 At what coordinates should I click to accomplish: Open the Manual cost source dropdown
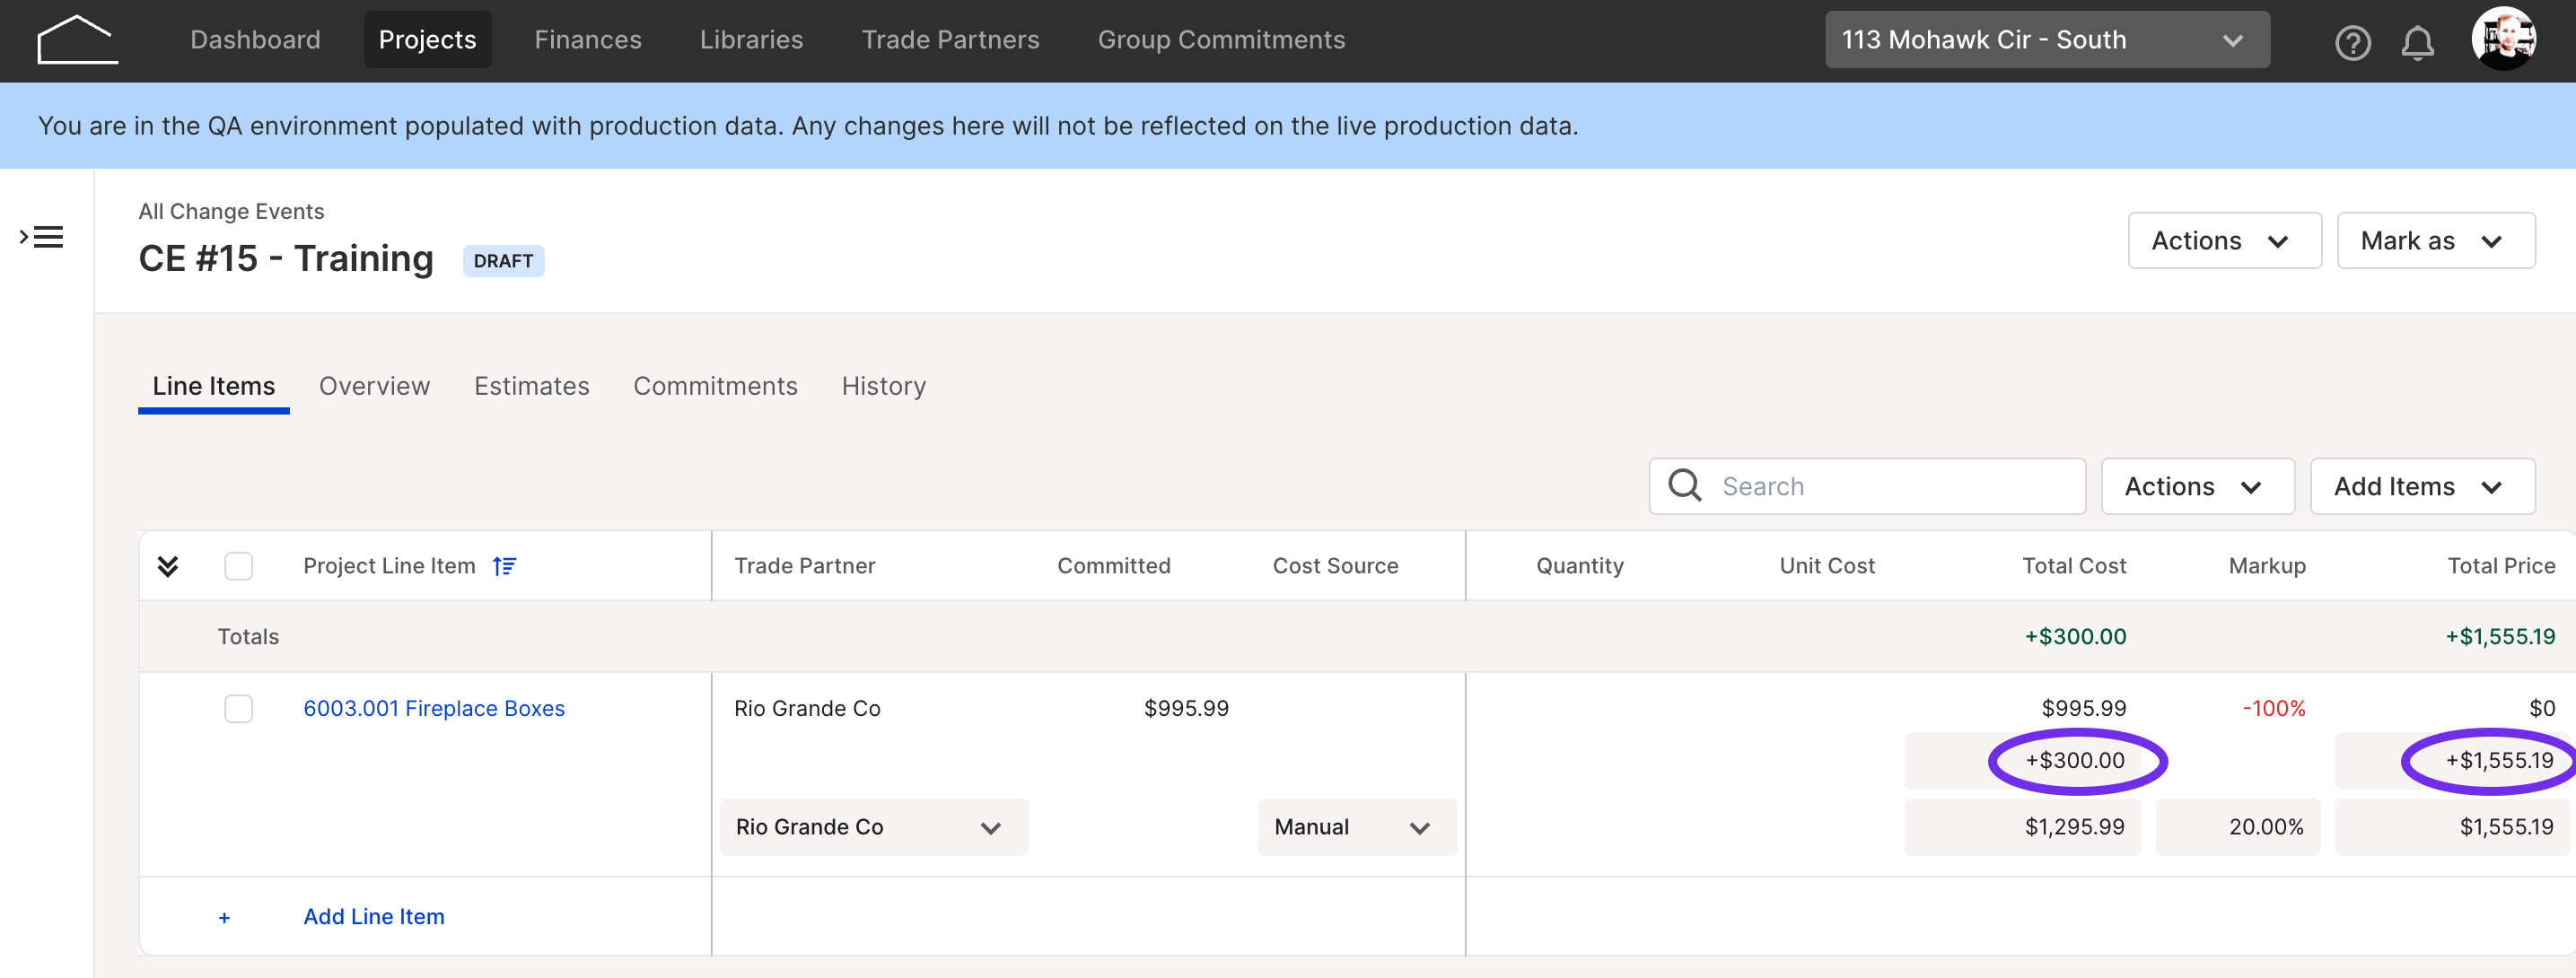[x=1356, y=827]
